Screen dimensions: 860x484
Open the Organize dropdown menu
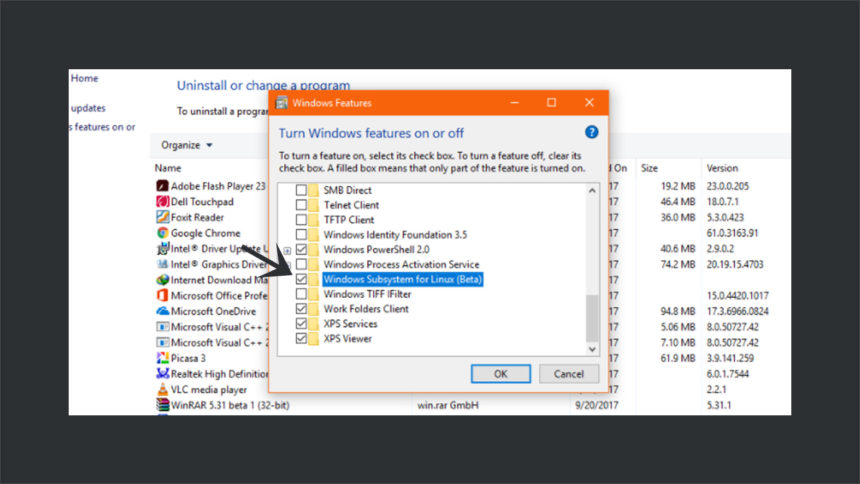[x=187, y=145]
